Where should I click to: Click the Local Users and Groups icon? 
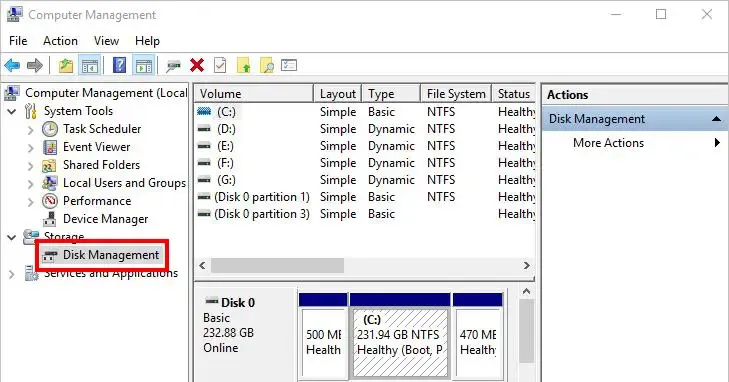pos(50,183)
